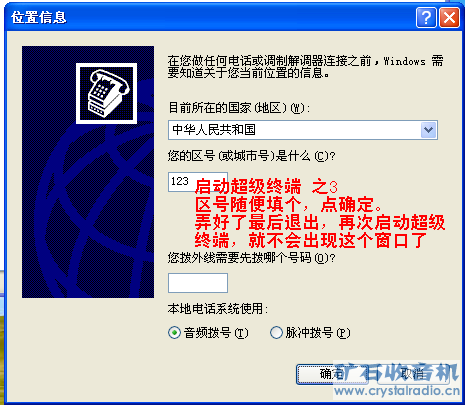Click the empty outside line number field
Image resolution: width=465 pixels, height=405 pixels.
198,283
